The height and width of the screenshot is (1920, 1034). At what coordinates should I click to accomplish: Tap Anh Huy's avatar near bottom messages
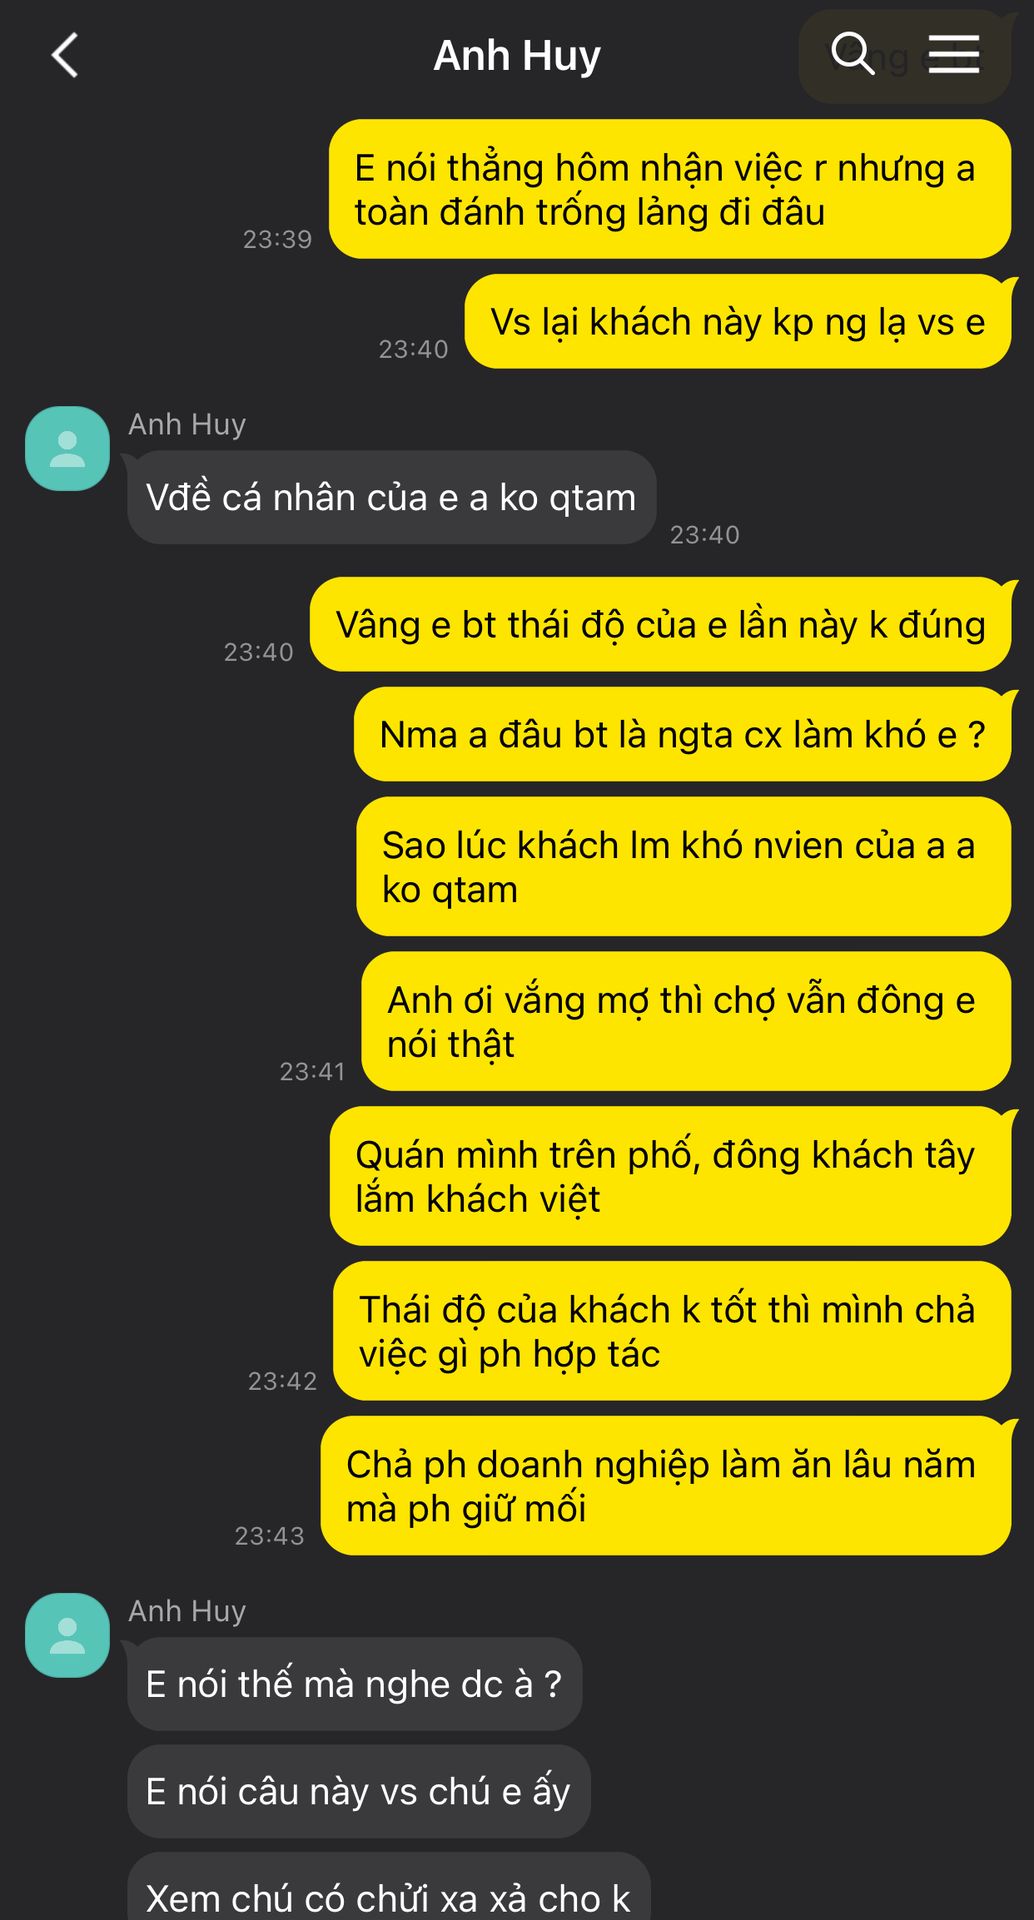[x=67, y=1635]
